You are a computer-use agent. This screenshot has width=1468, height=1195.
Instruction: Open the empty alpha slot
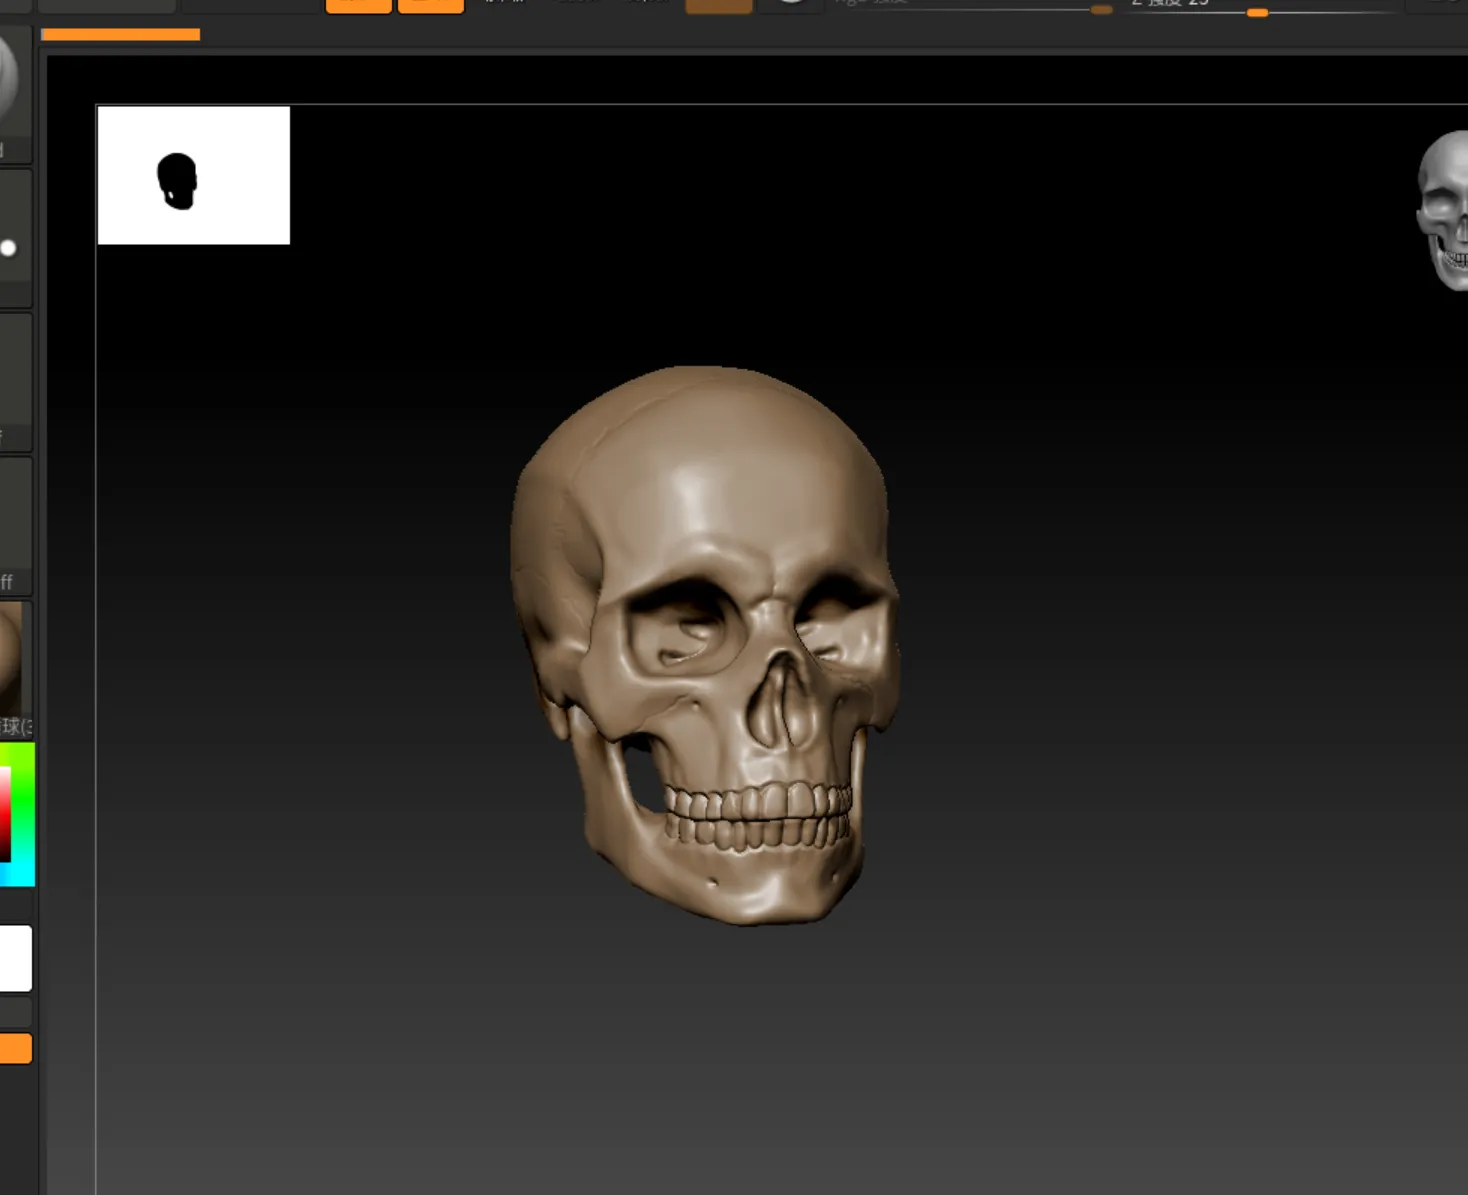pos(14,380)
